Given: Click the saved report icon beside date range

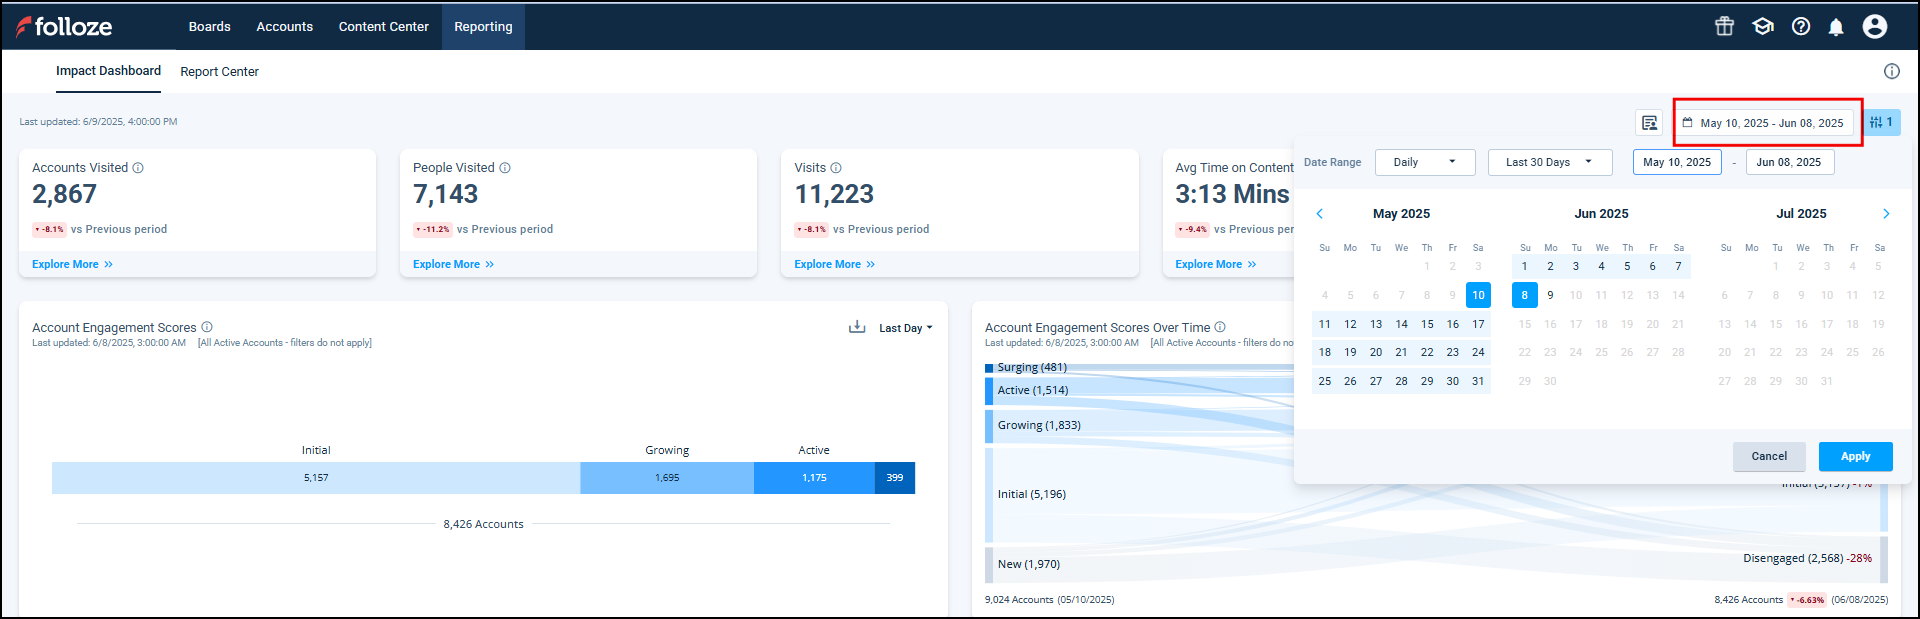Looking at the screenshot, I should 1649,123.
